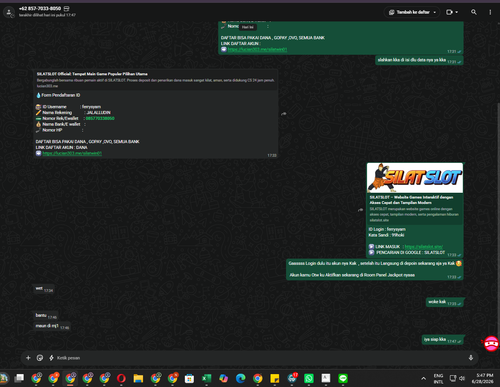Select the outgoing 'woke kak' message

point(444,302)
